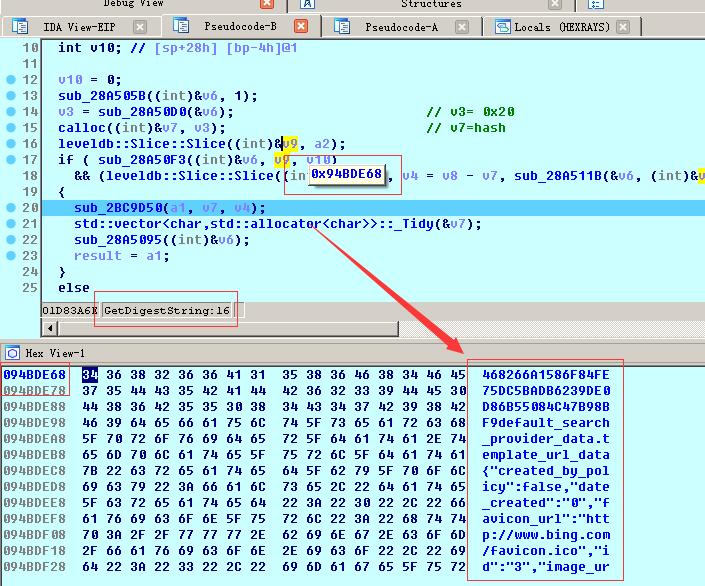Viewport: 705px width, 586px height.
Task: Close the Debug View panel
Action: pos(267,4)
